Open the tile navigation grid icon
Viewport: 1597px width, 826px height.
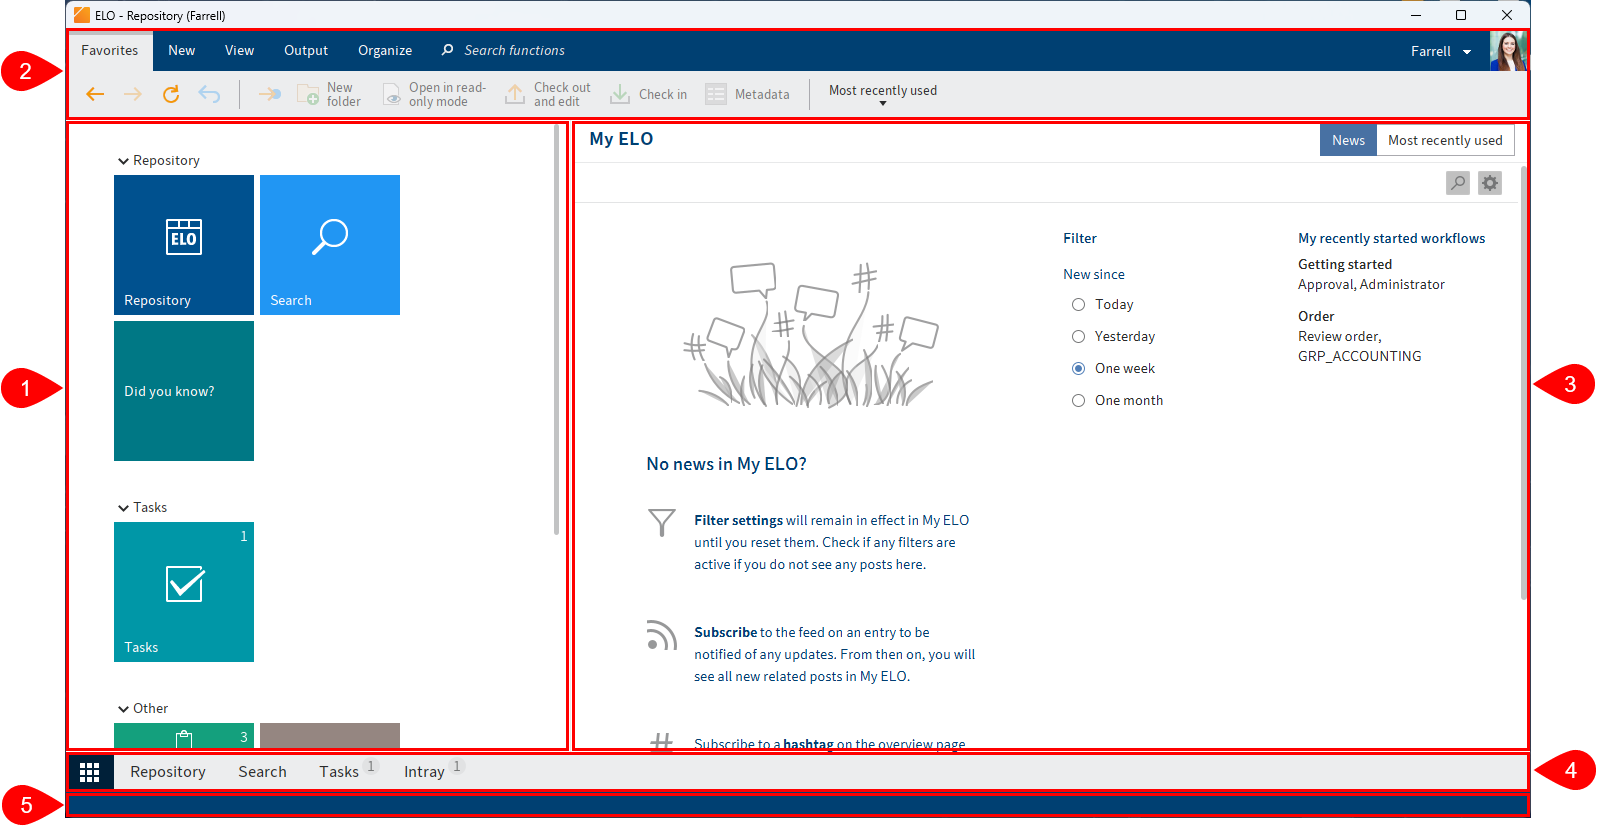90,772
